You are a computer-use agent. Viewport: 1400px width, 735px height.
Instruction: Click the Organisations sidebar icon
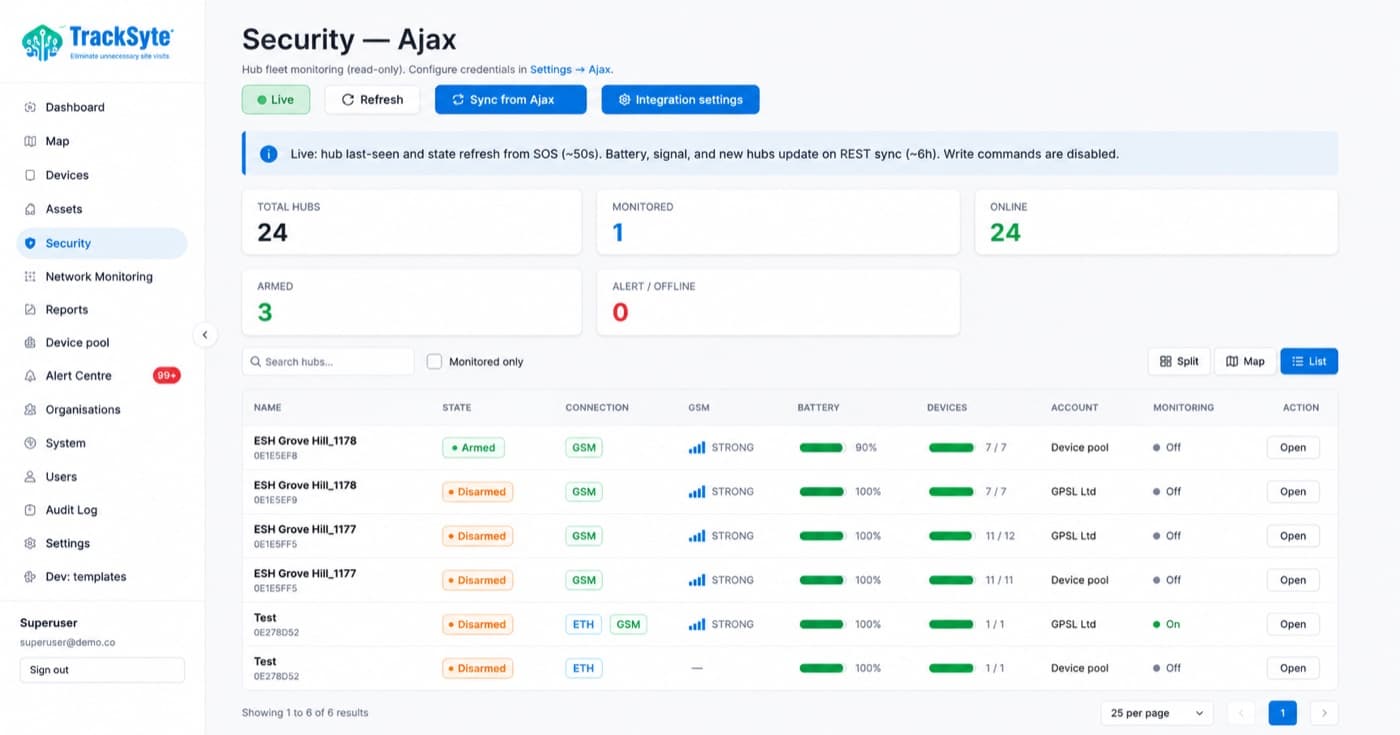click(30, 410)
